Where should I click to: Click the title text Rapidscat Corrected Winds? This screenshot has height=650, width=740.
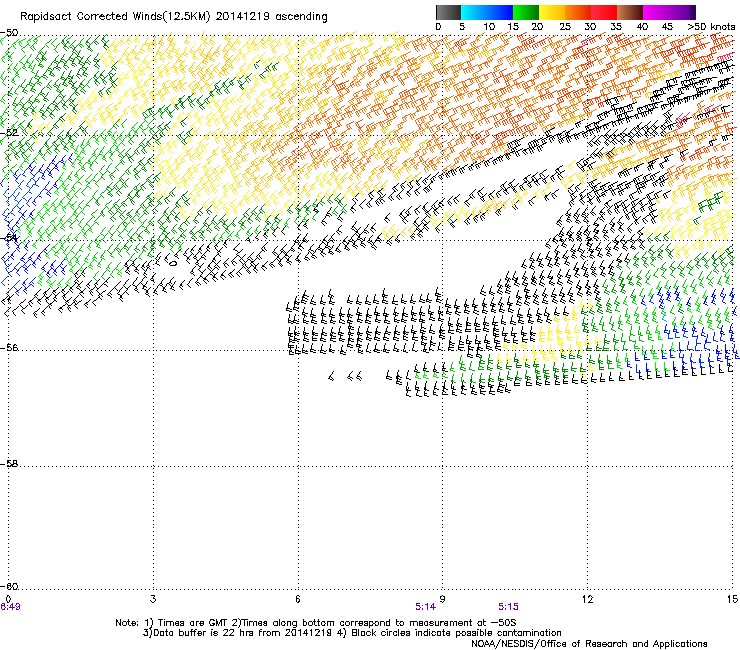click(x=91, y=17)
